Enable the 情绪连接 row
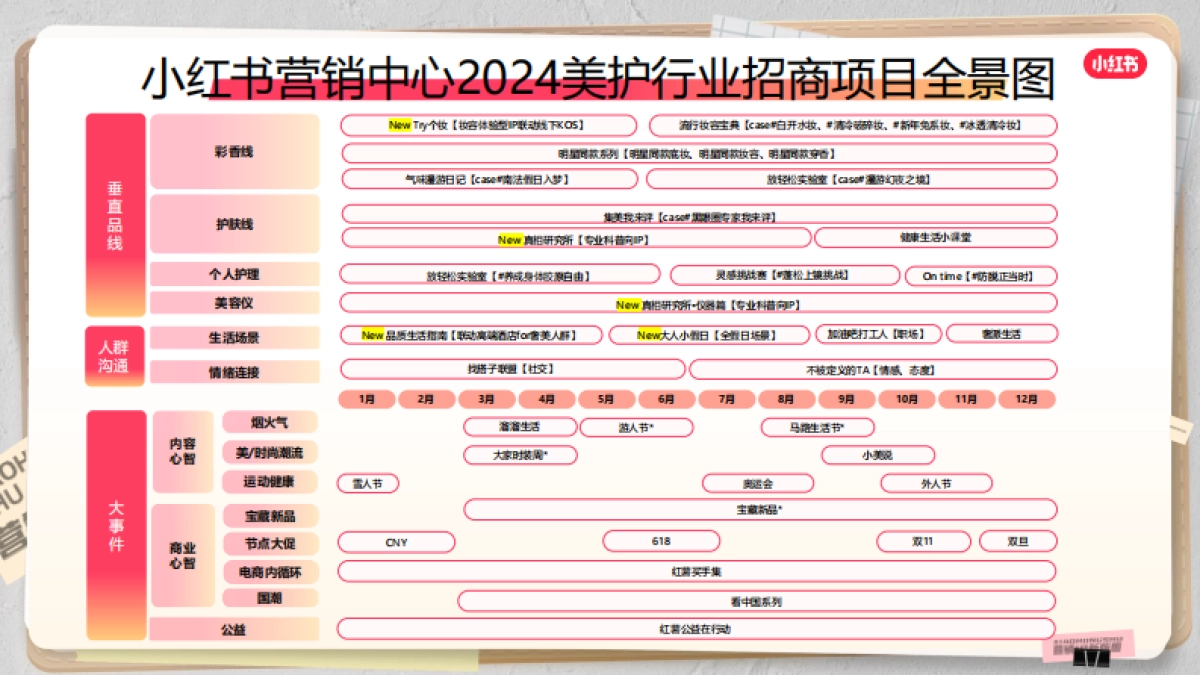The image size is (1200, 675). (235, 371)
